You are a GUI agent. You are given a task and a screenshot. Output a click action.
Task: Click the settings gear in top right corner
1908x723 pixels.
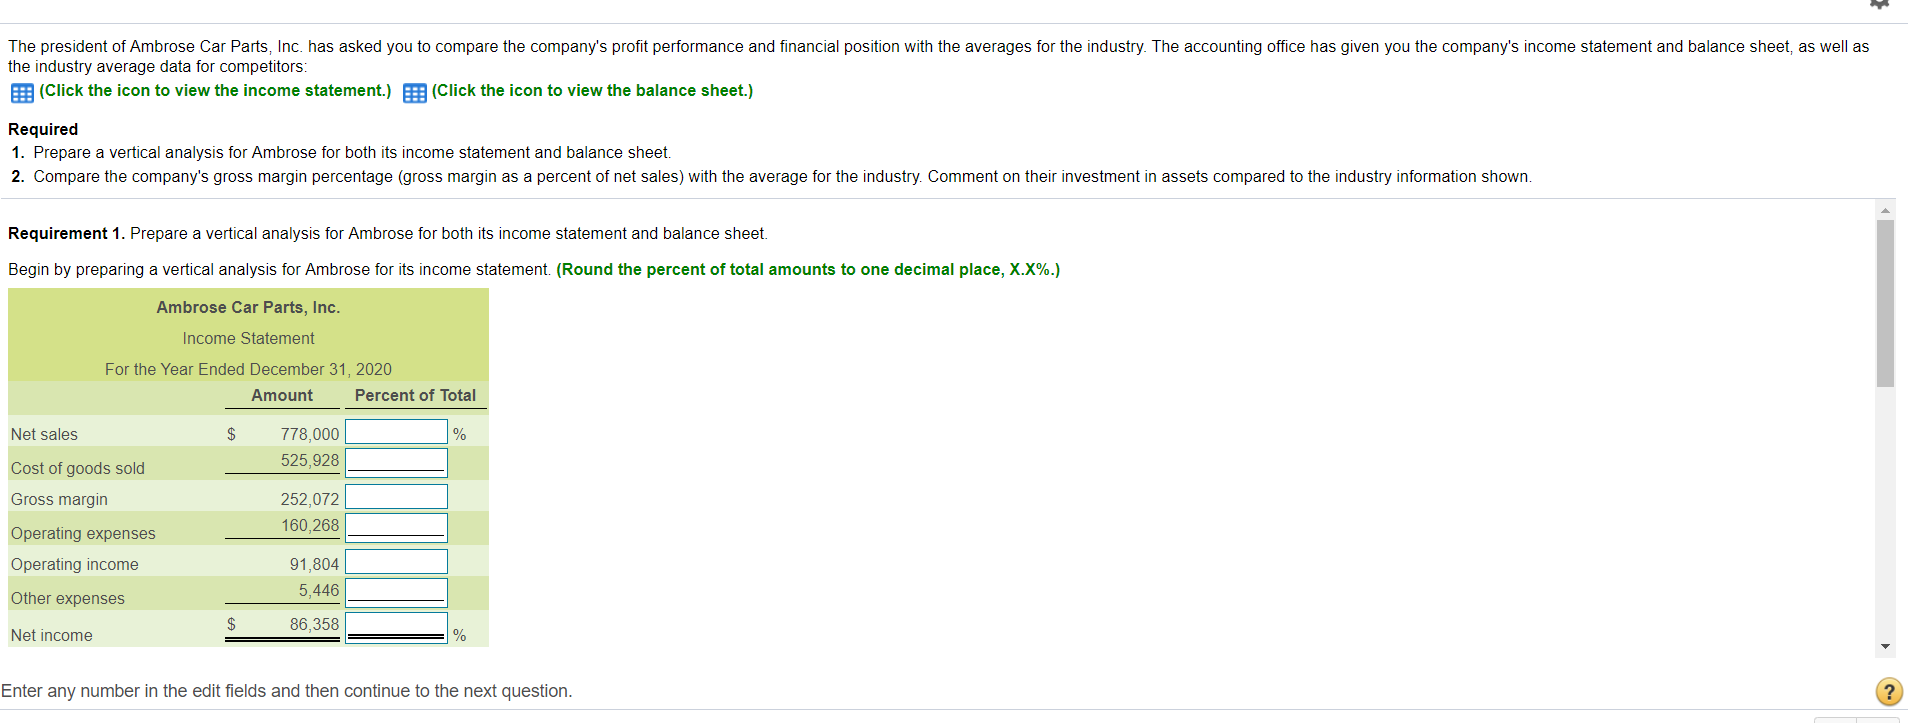[1881, 5]
